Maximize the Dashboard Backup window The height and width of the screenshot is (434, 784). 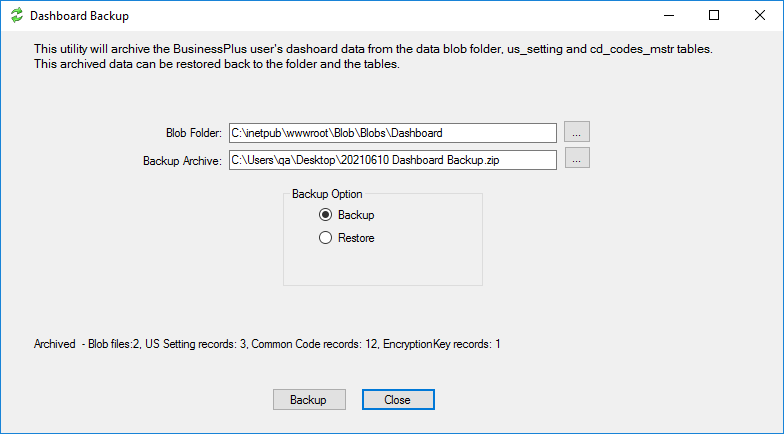coord(714,16)
